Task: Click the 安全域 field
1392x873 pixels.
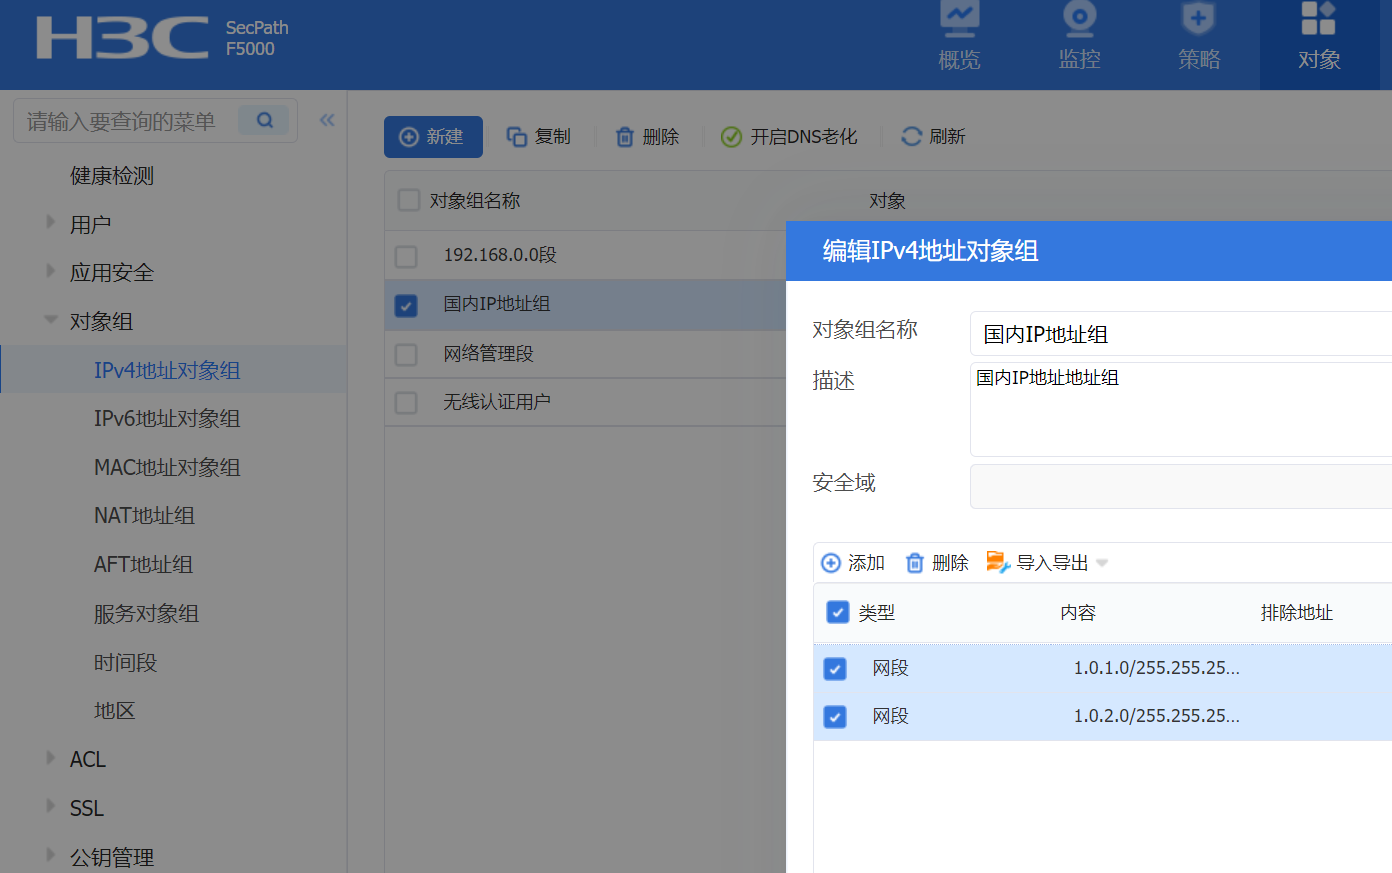Action: pyautogui.click(x=1180, y=486)
